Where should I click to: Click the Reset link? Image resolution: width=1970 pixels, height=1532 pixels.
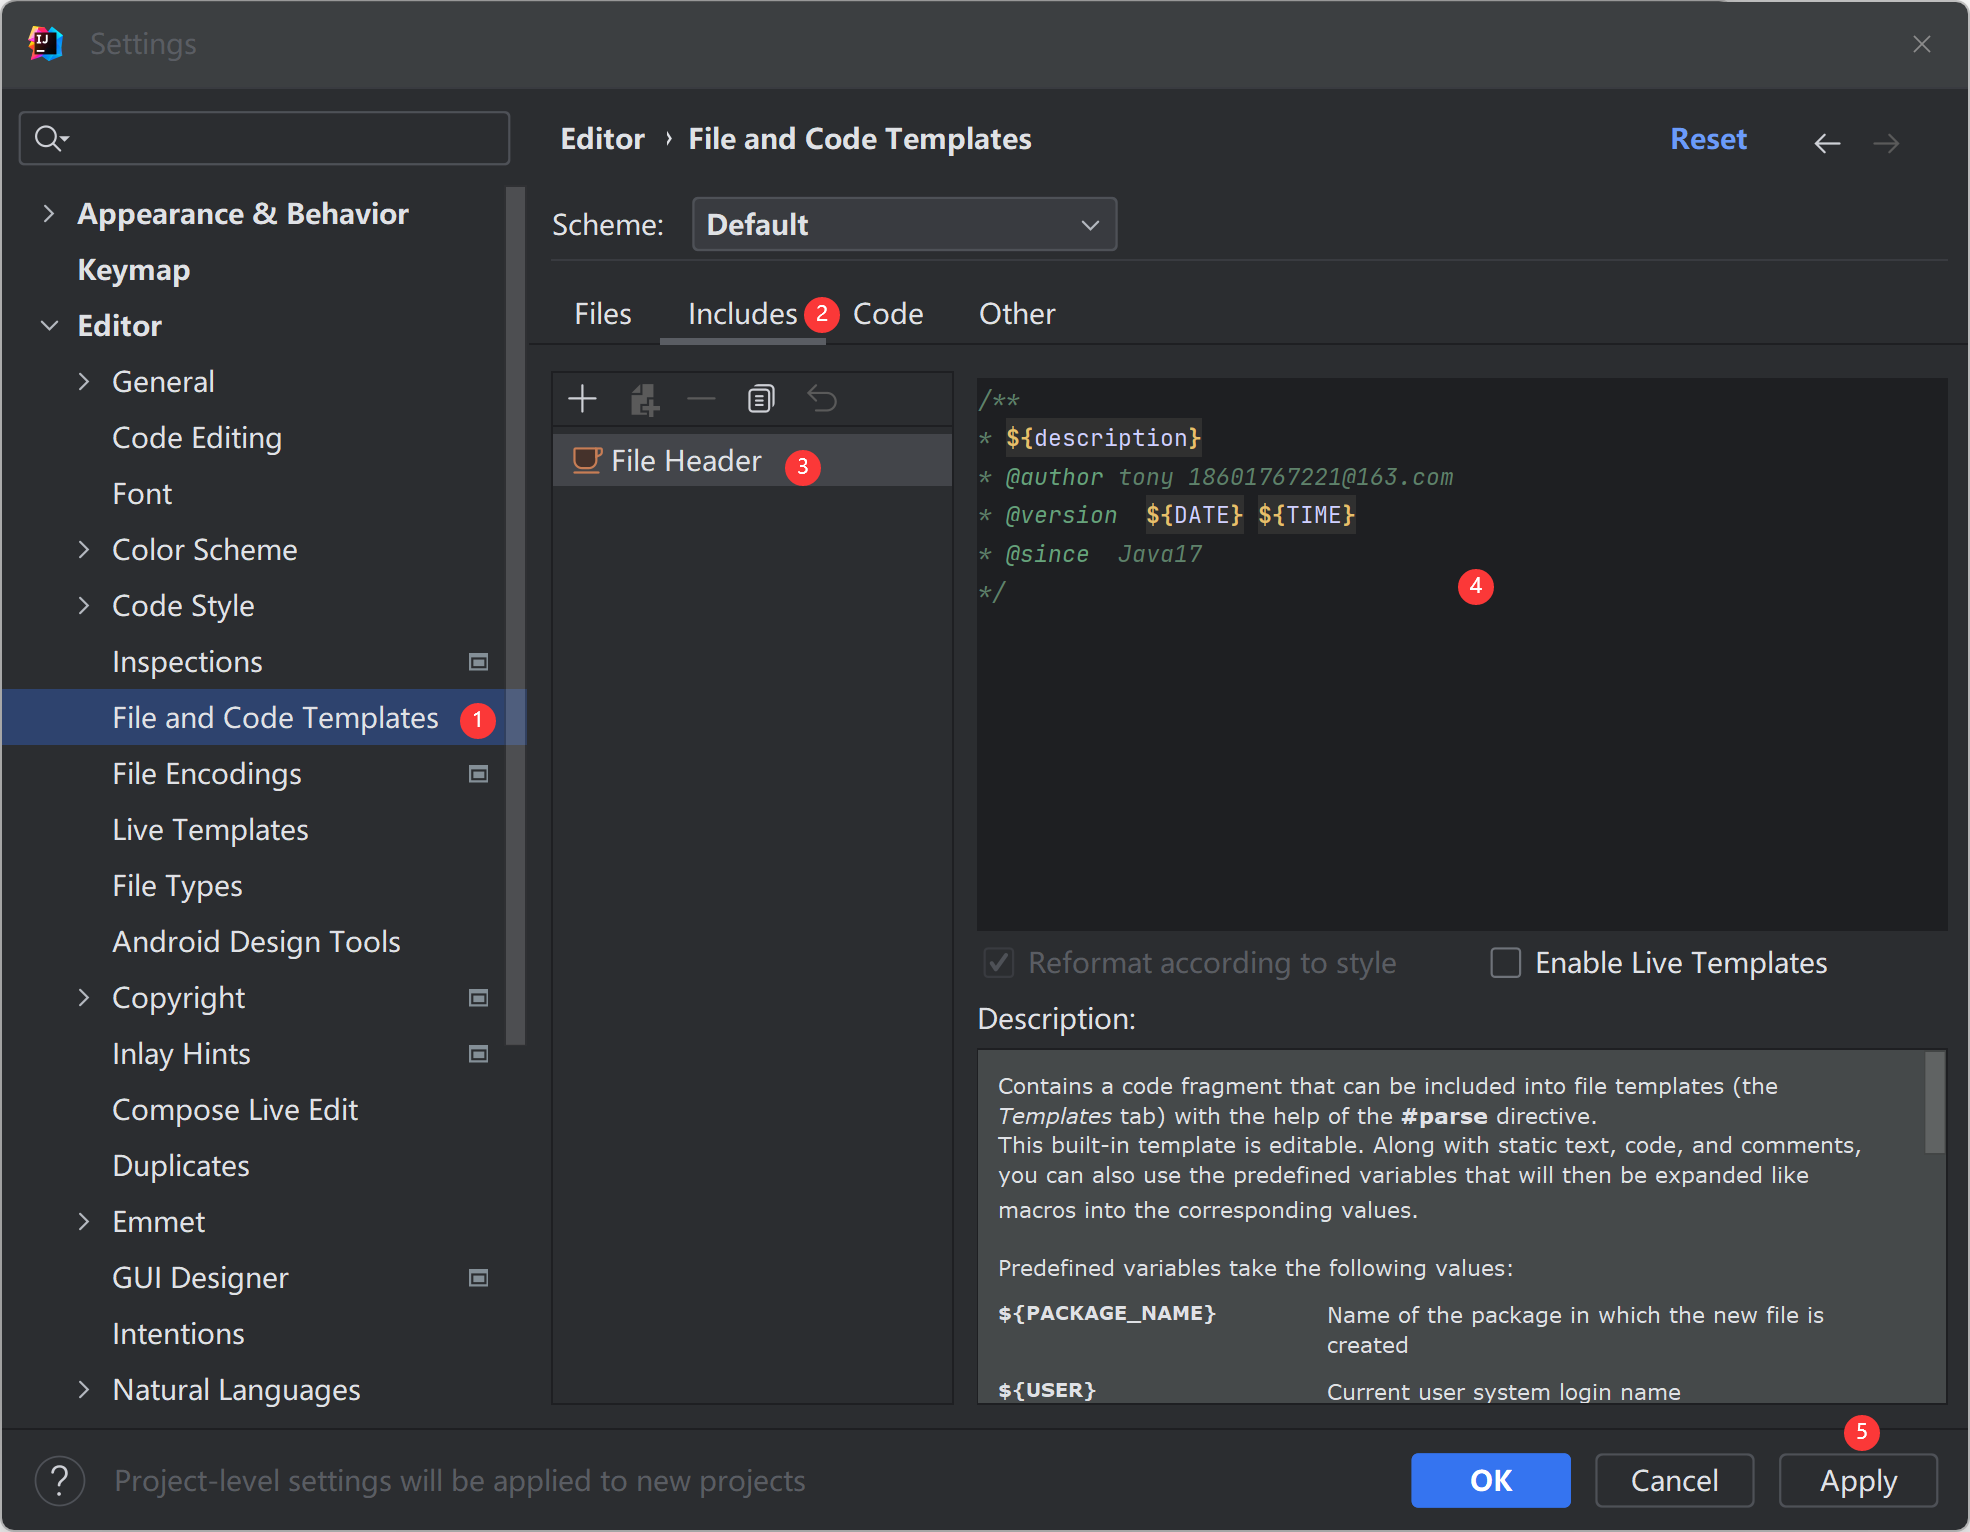click(1708, 139)
